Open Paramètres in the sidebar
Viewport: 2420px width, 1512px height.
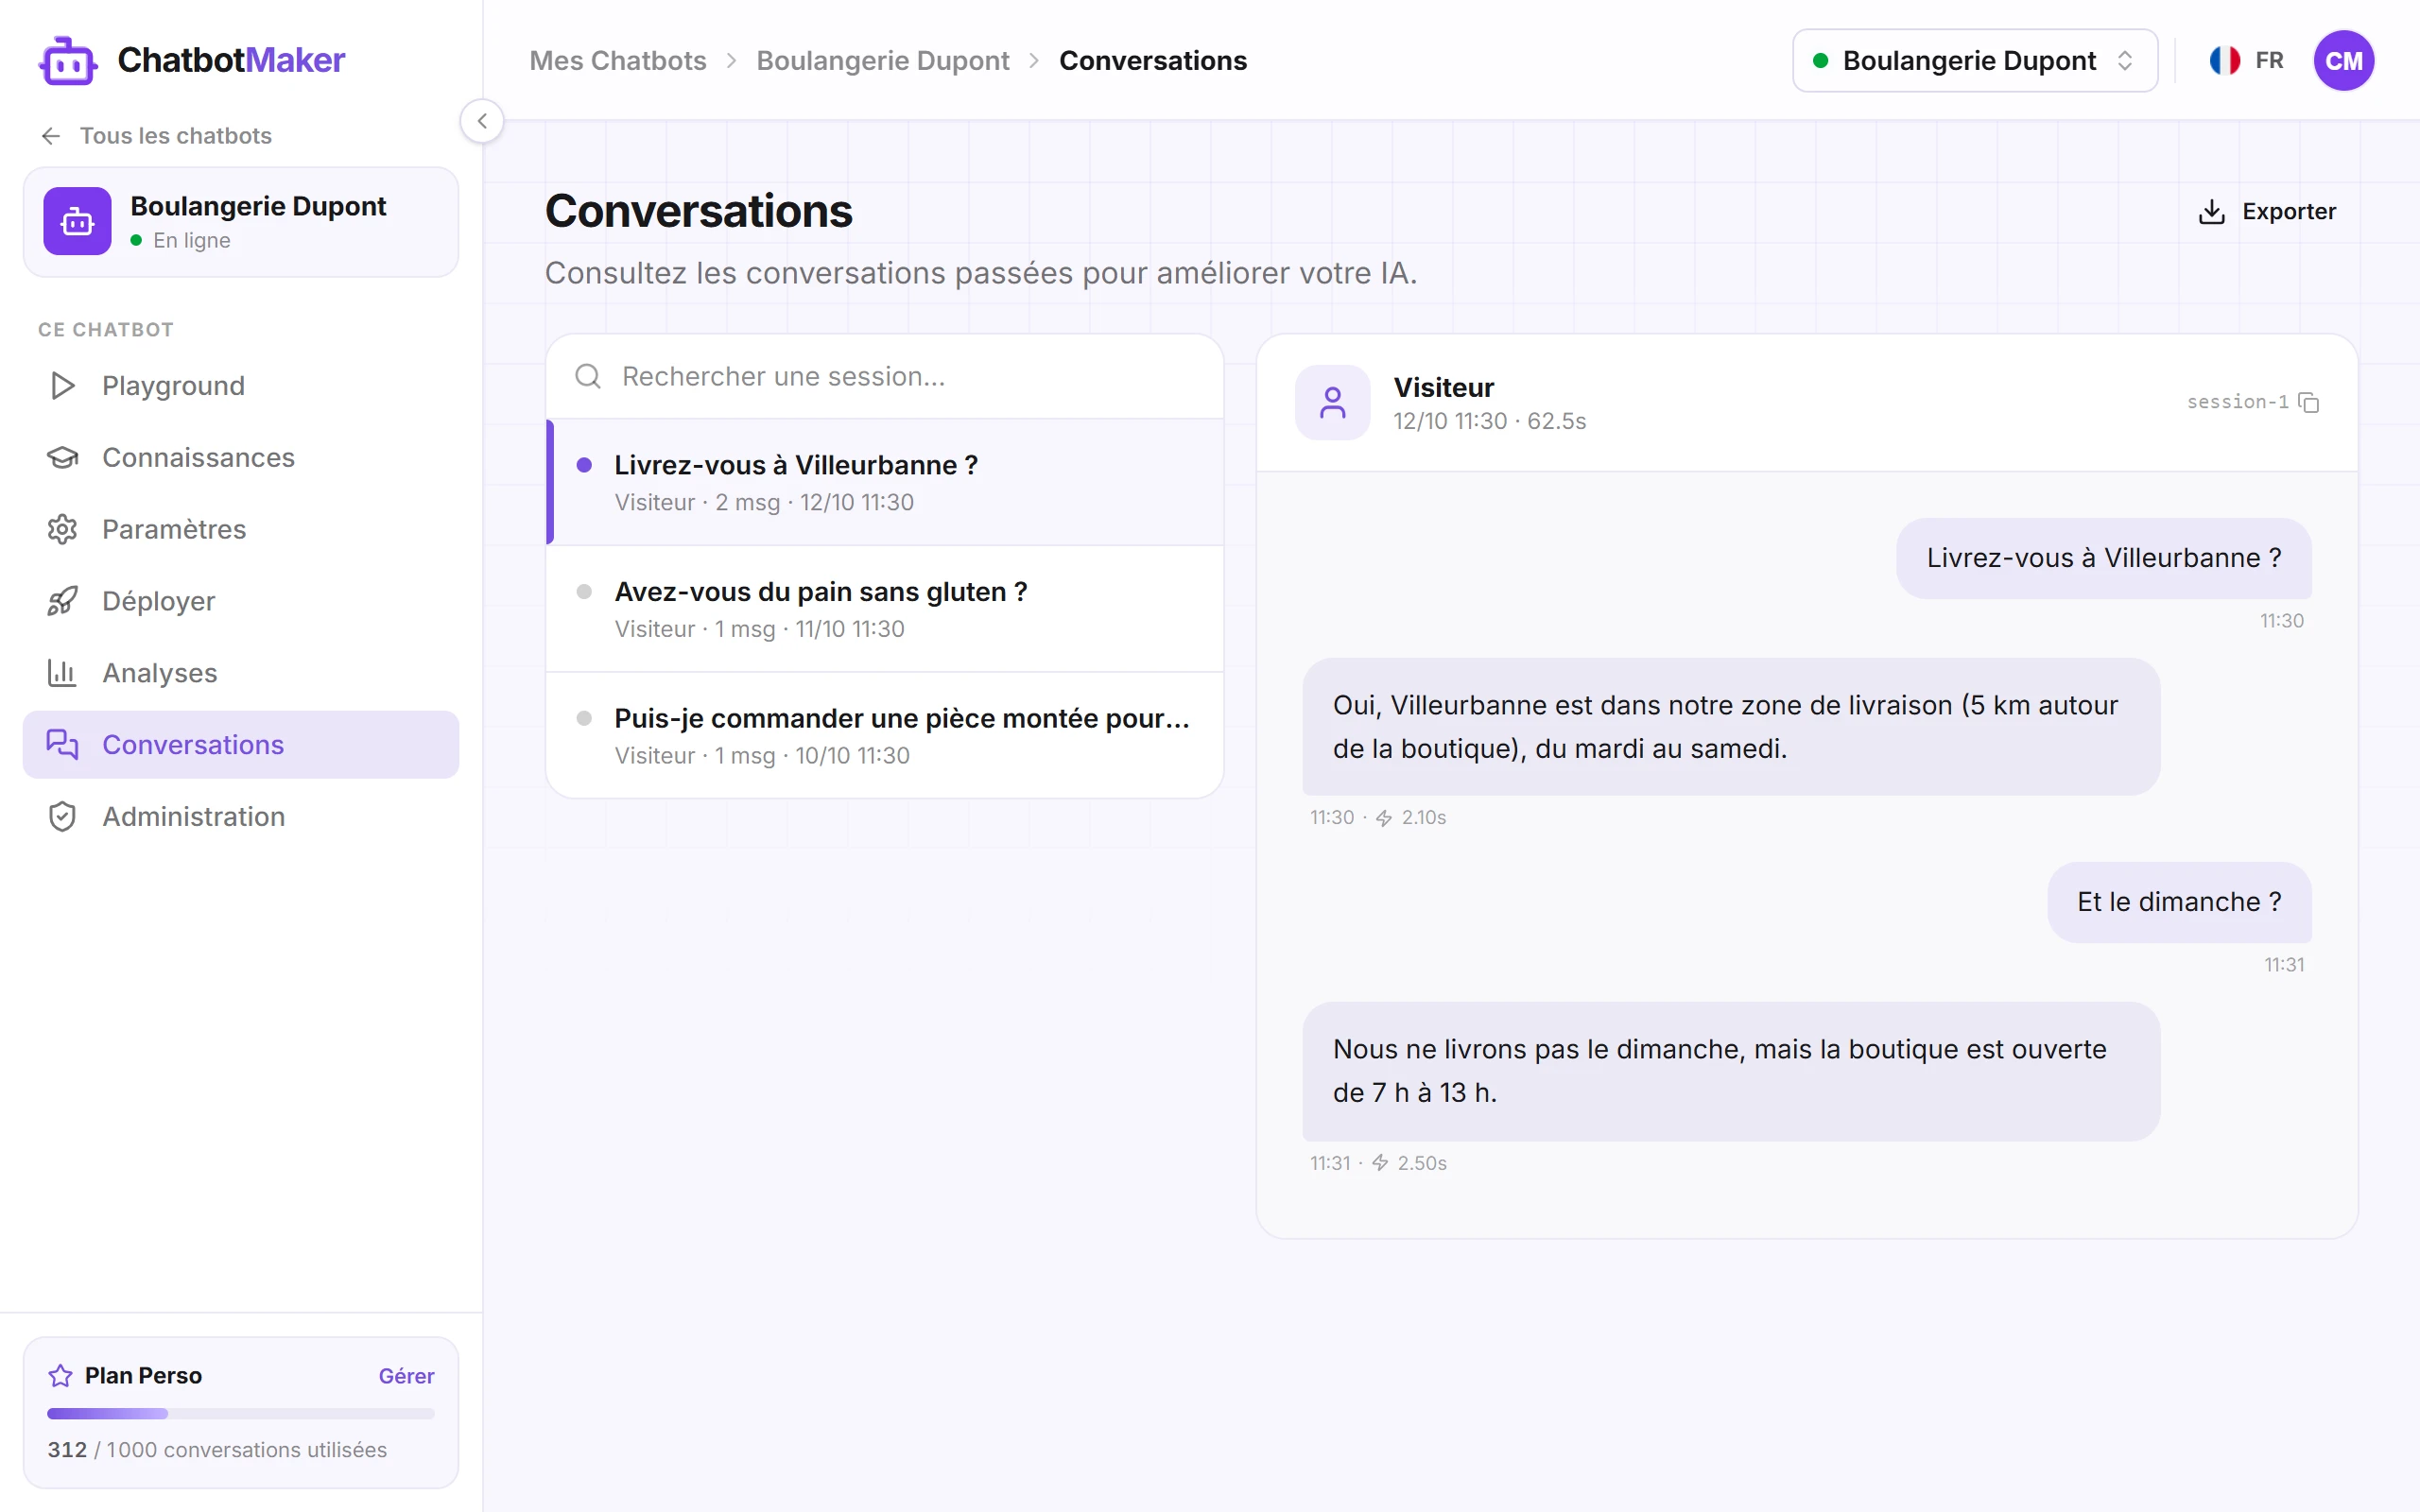[x=241, y=529]
